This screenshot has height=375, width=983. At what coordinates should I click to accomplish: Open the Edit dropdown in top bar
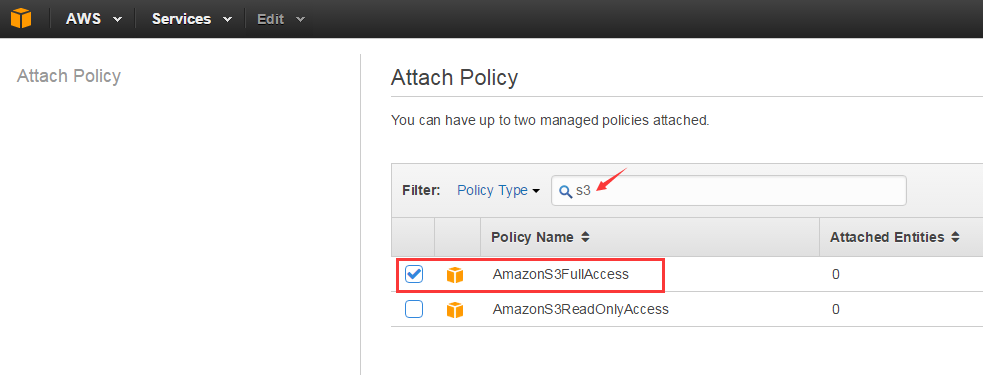[x=281, y=19]
